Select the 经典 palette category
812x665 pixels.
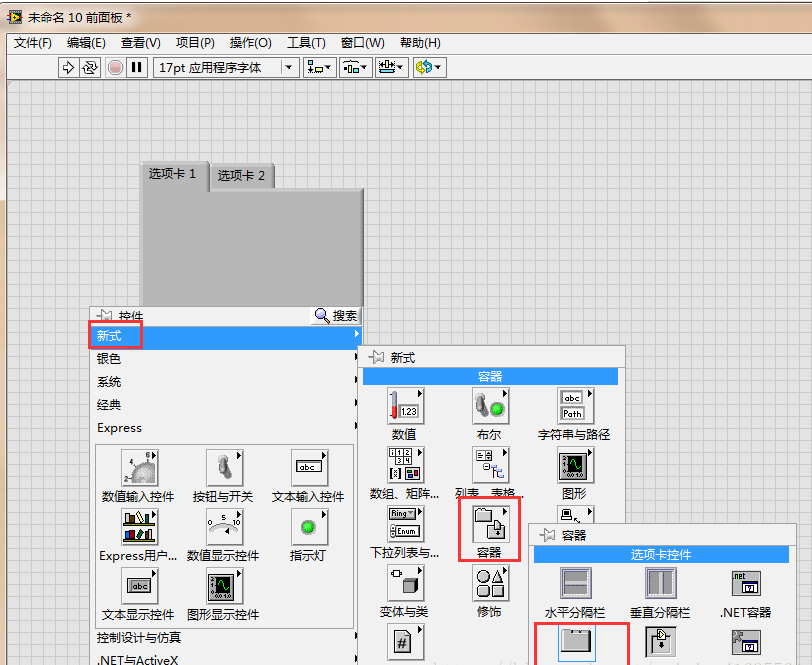(108, 404)
